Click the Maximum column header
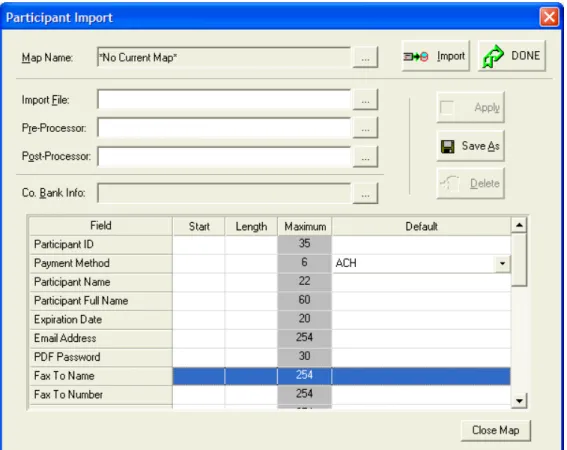567x450 pixels. pos(305,226)
